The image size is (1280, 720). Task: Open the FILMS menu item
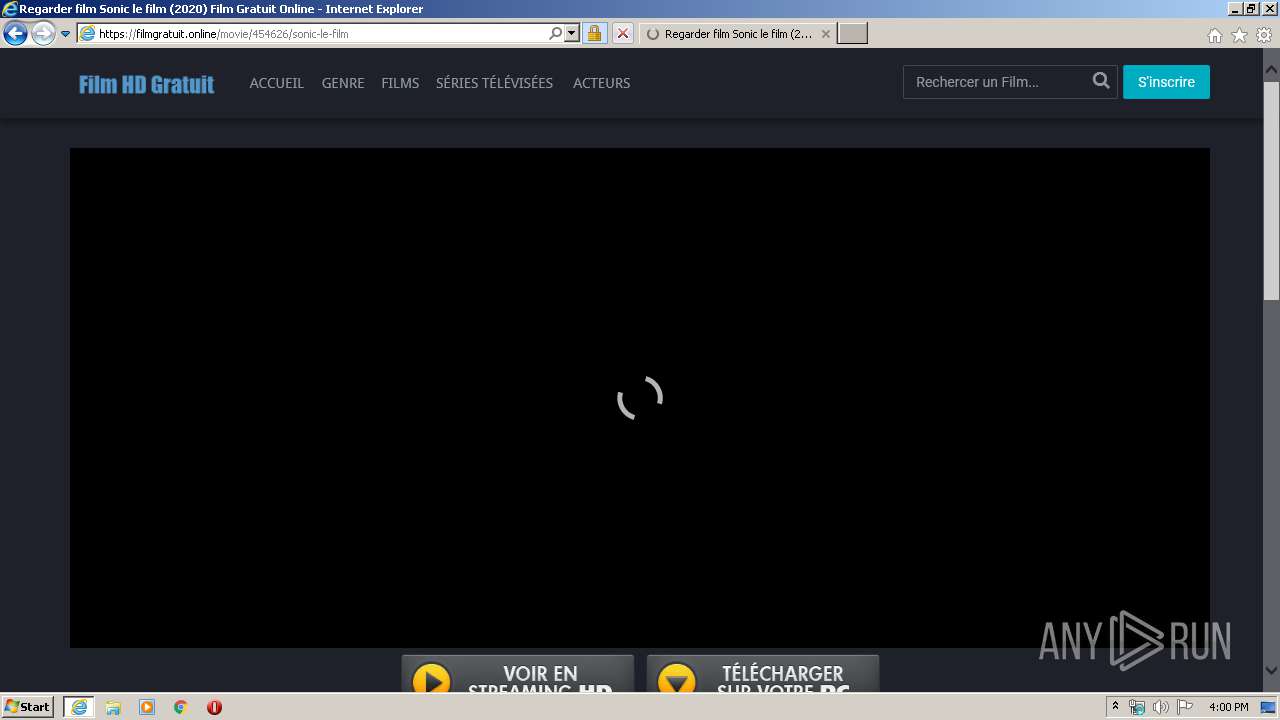[x=400, y=83]
